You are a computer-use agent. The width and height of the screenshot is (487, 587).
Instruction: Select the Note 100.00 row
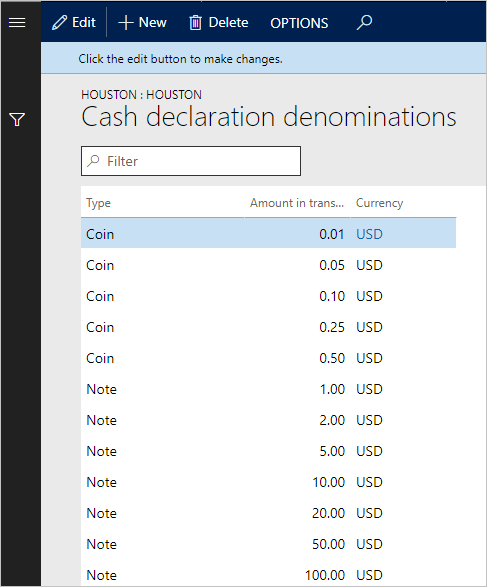click(x=268, y=575)
